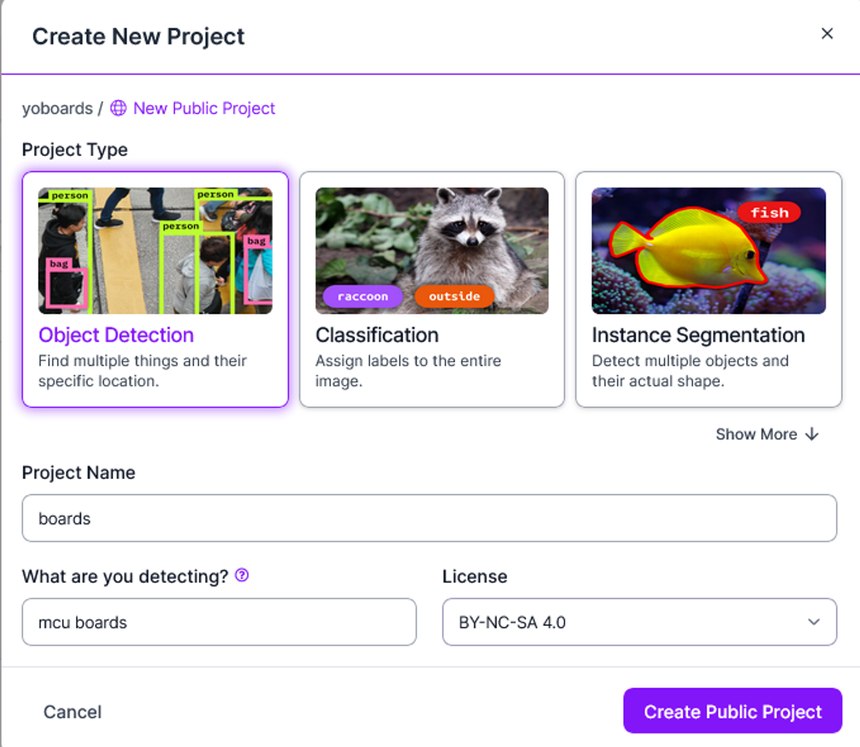Click the X to close the dialog
Viewport: 860px width, 747px height.
tap(827, 33)
